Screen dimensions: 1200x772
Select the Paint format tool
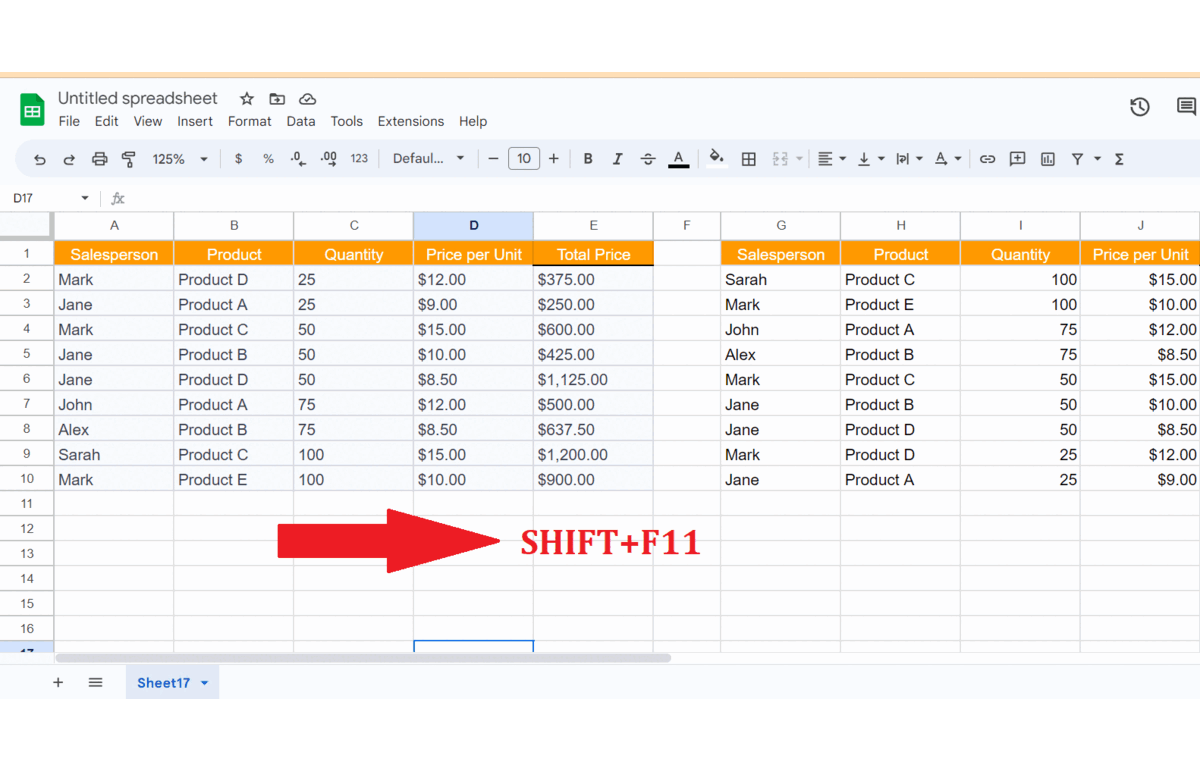(128, 158)
